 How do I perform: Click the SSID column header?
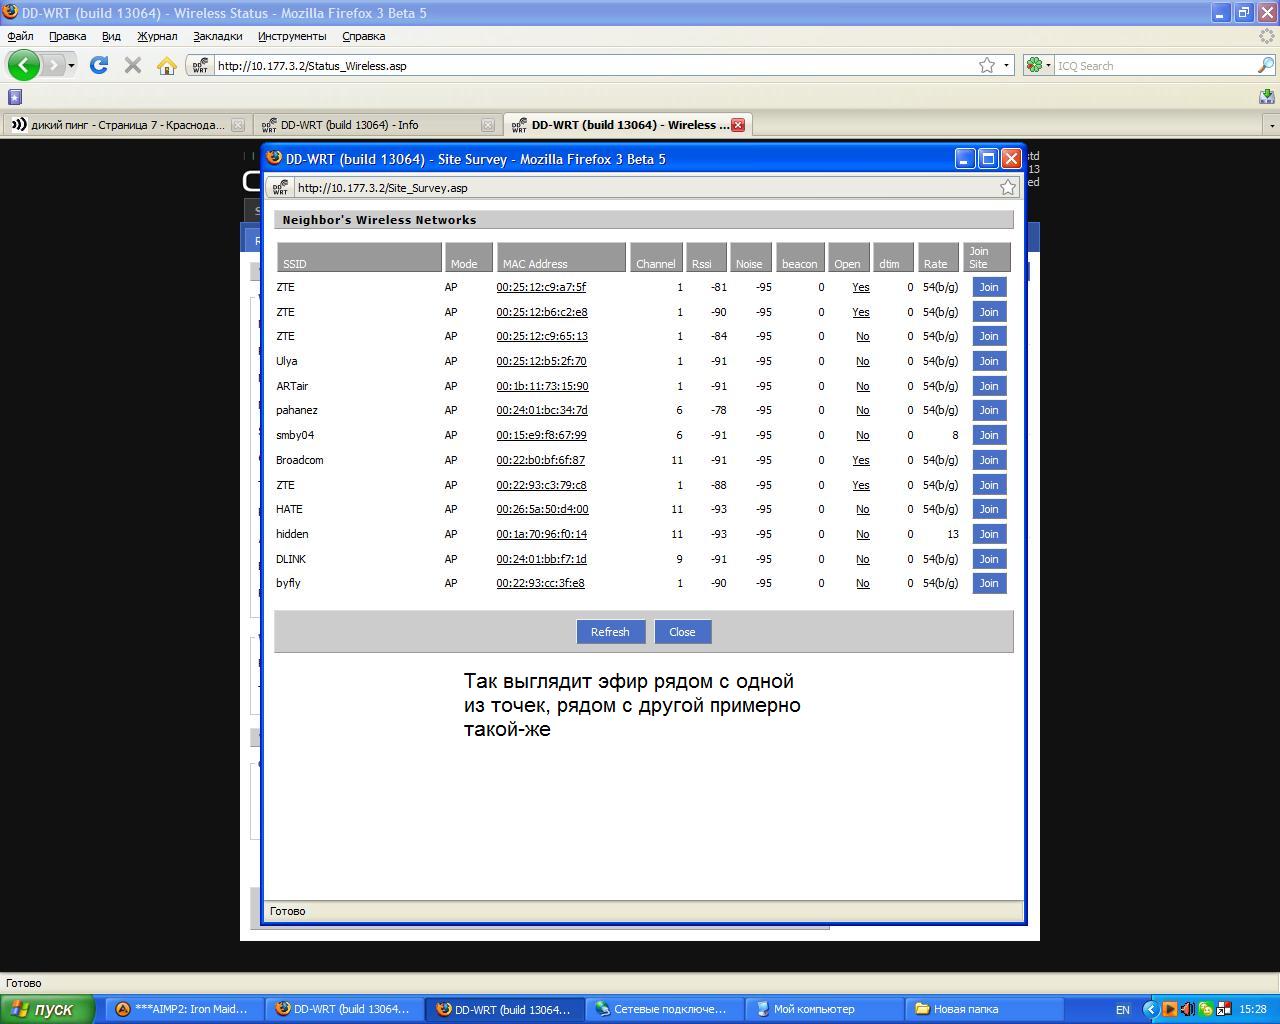coord(359,257)
